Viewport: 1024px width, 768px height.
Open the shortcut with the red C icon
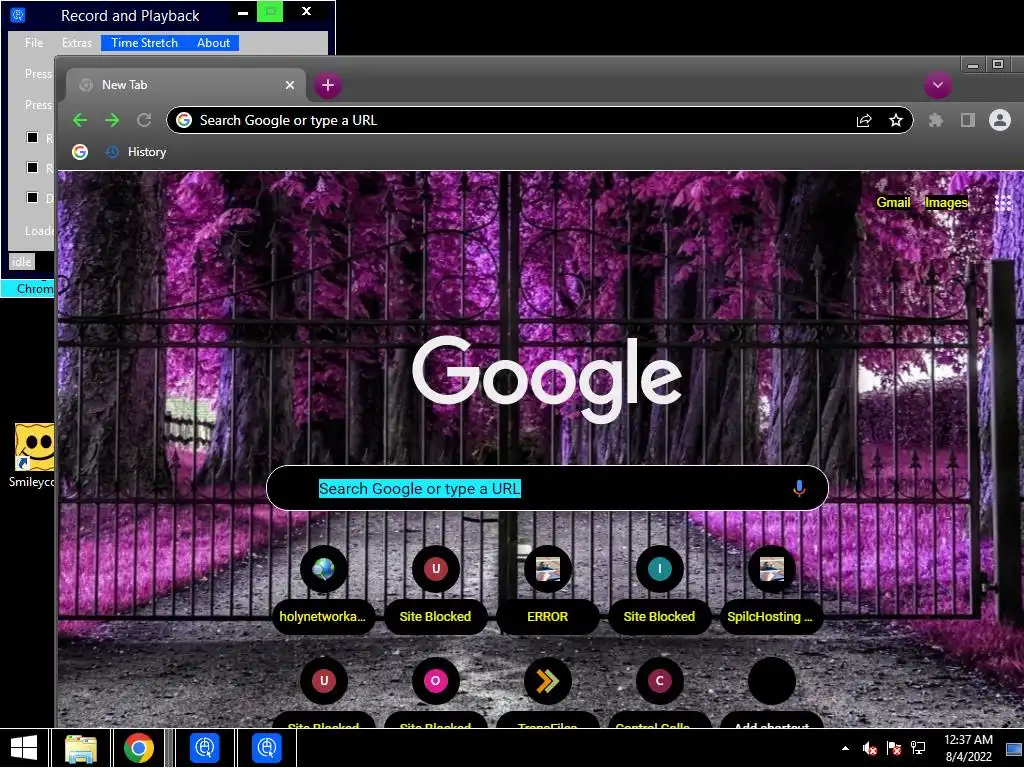click(660, 681)
